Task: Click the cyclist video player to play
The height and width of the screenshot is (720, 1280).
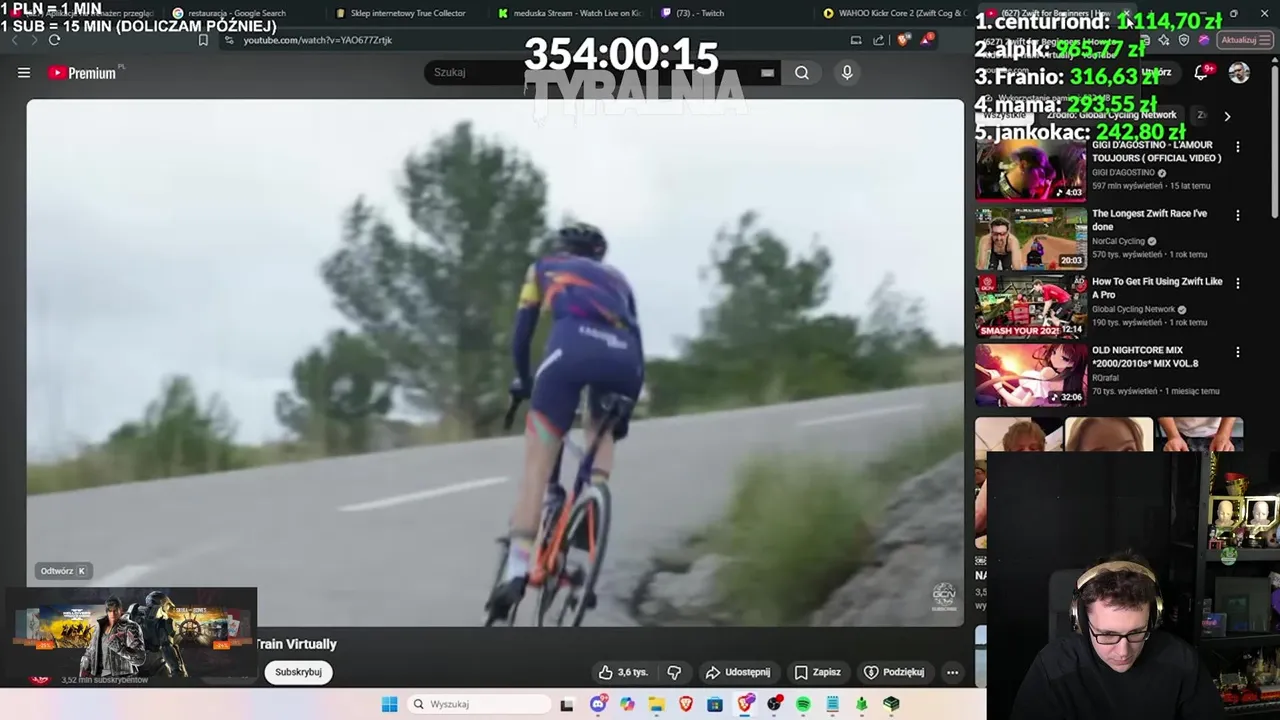Action: pos(495,362)
